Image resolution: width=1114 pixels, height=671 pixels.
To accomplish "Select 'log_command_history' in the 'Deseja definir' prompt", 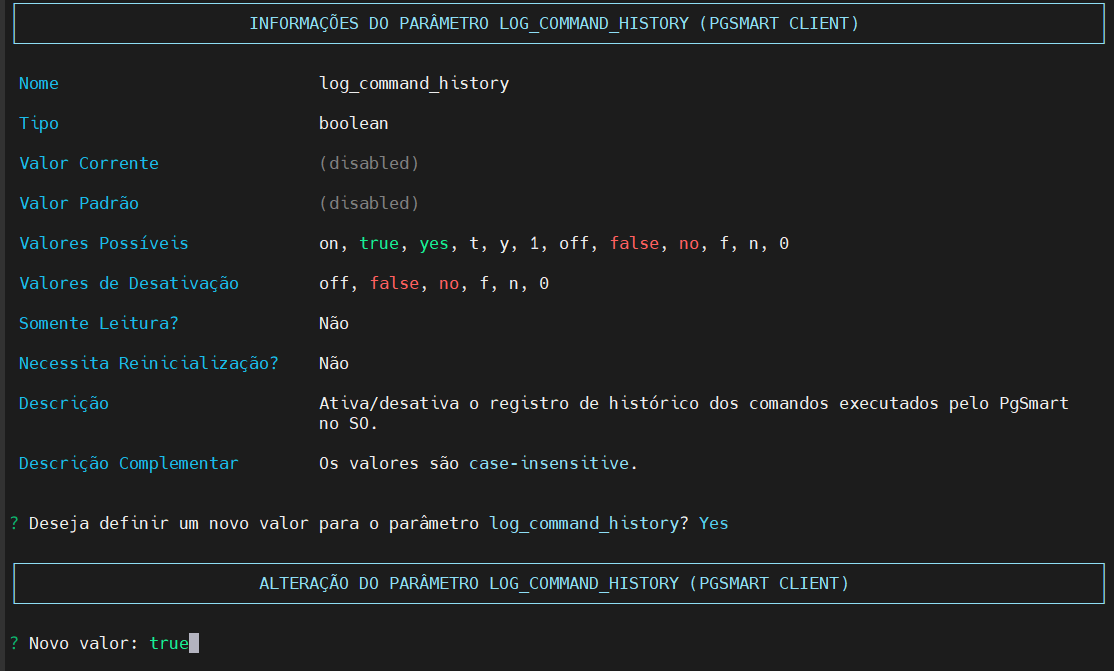I will (584, 524).
